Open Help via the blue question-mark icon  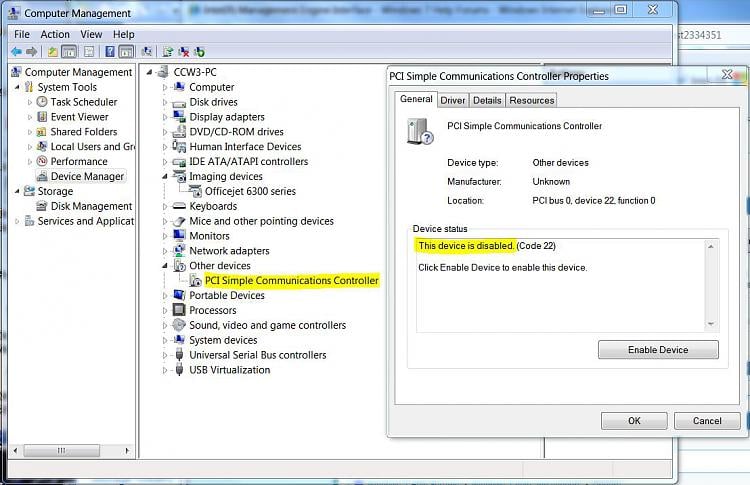tap(110, 52)
